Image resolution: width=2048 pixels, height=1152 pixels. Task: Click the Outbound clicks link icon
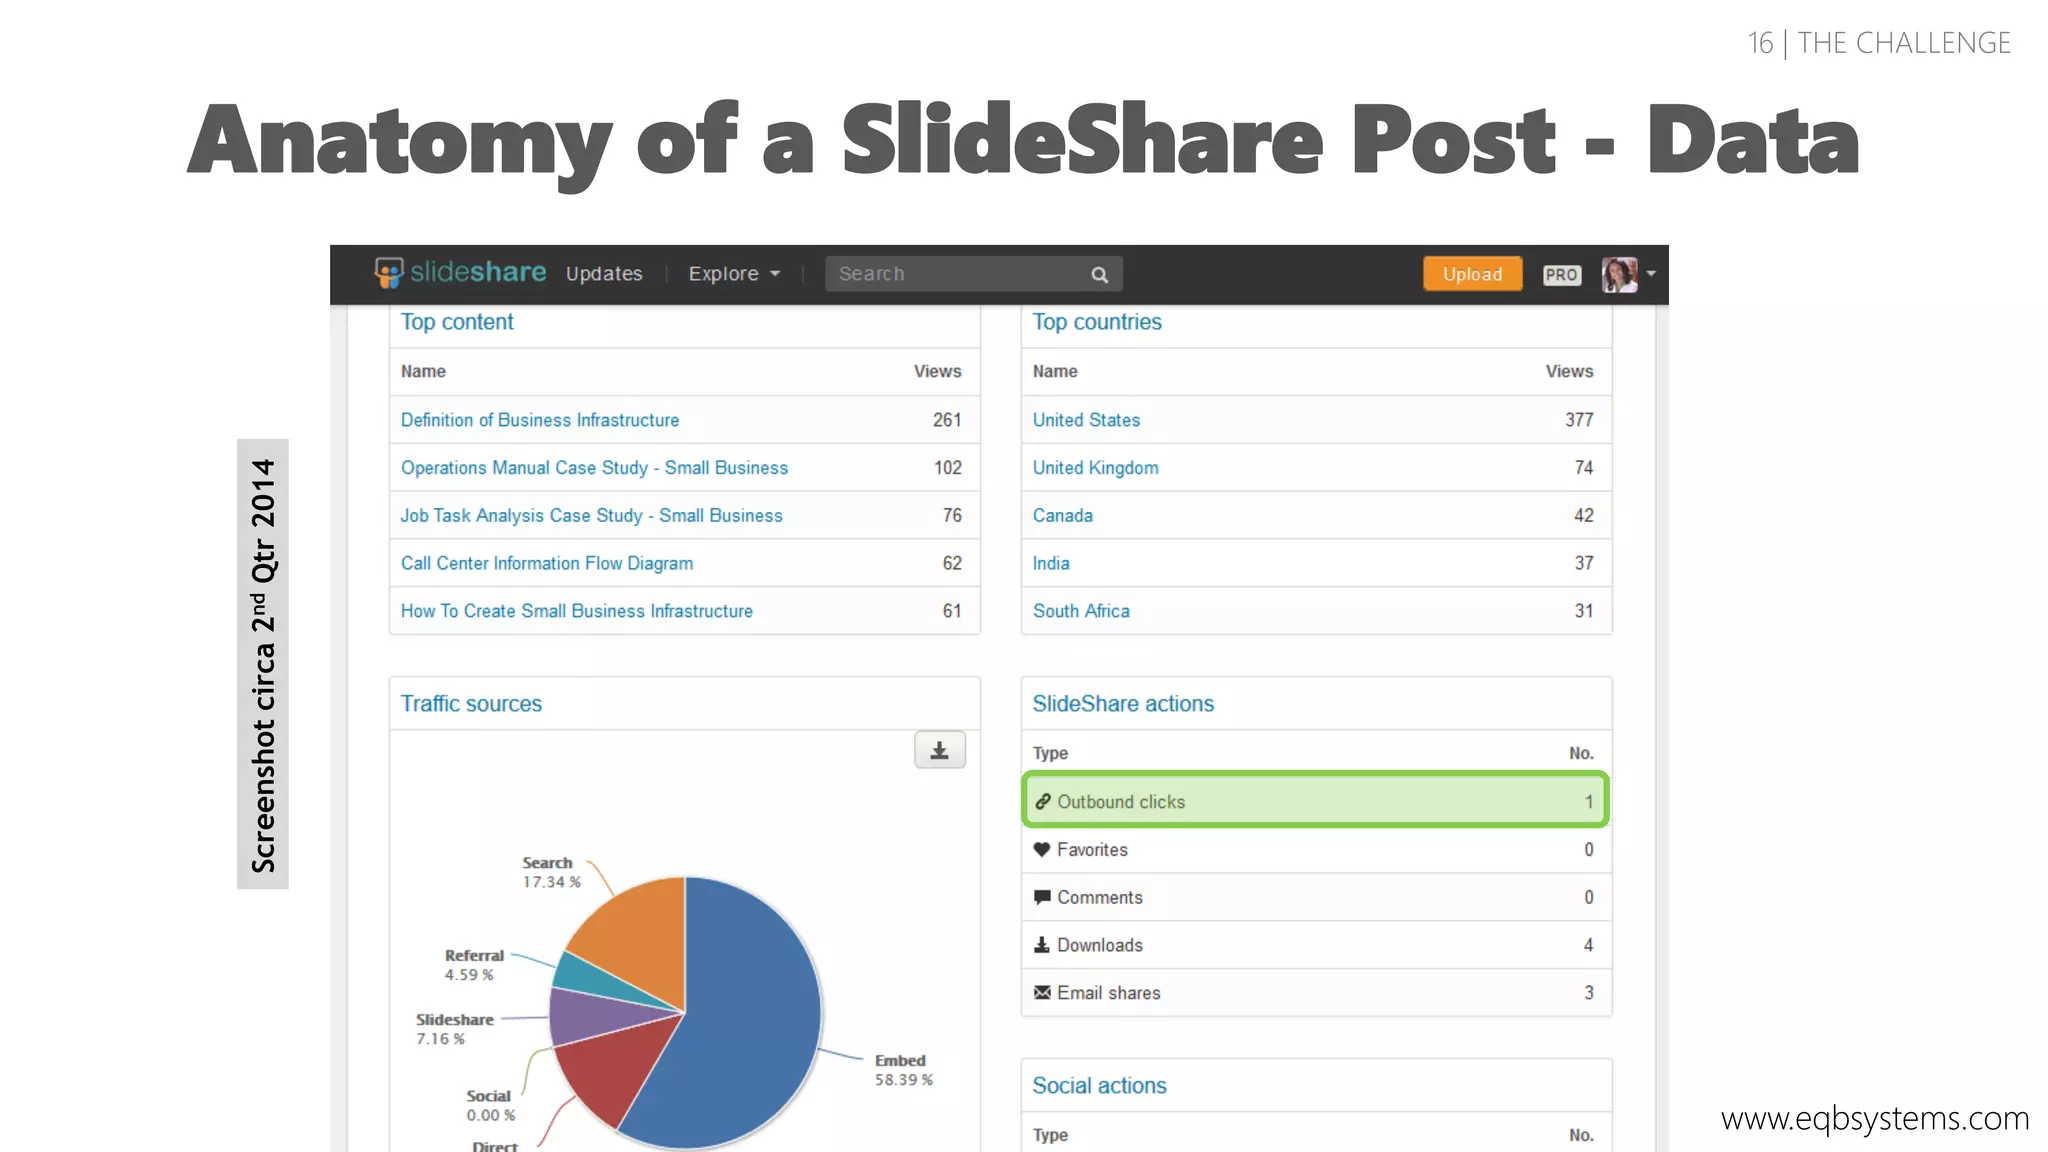[1042, 801]
